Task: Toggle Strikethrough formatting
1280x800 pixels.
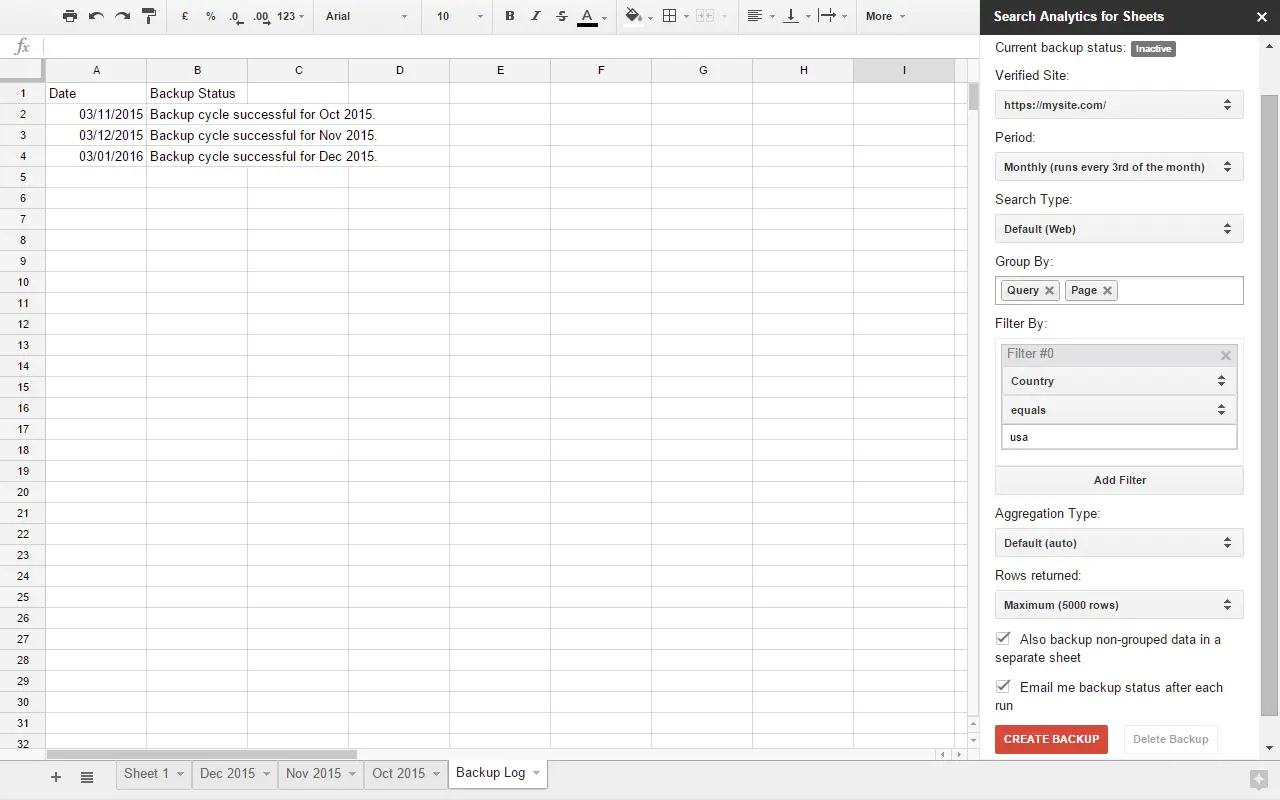Action: 561,16
